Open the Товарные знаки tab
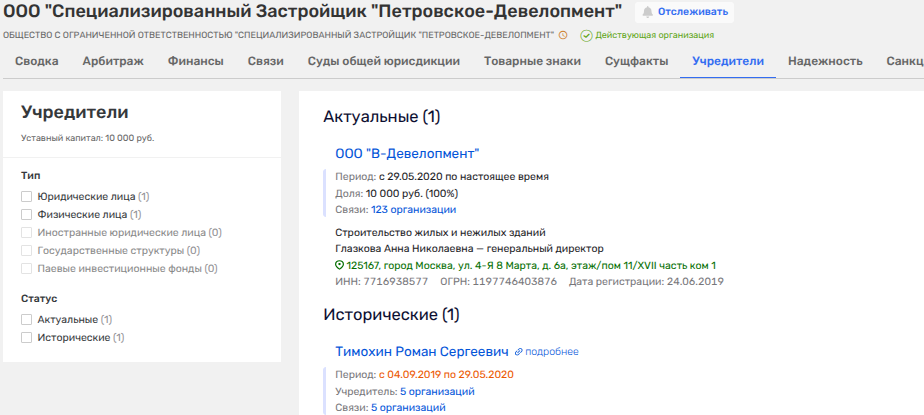 pos(532,61)
